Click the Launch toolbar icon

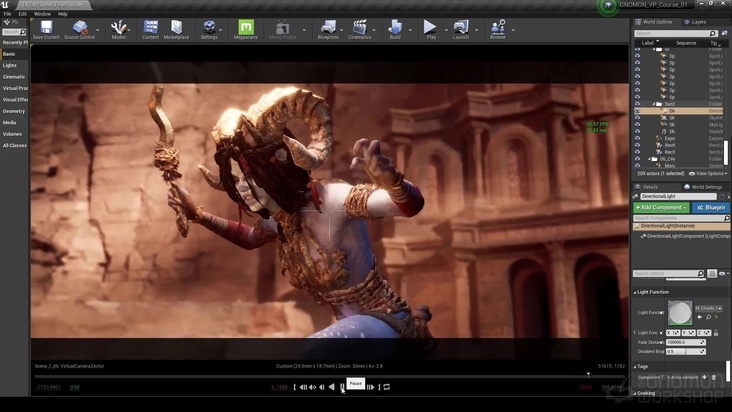(461, 29)
